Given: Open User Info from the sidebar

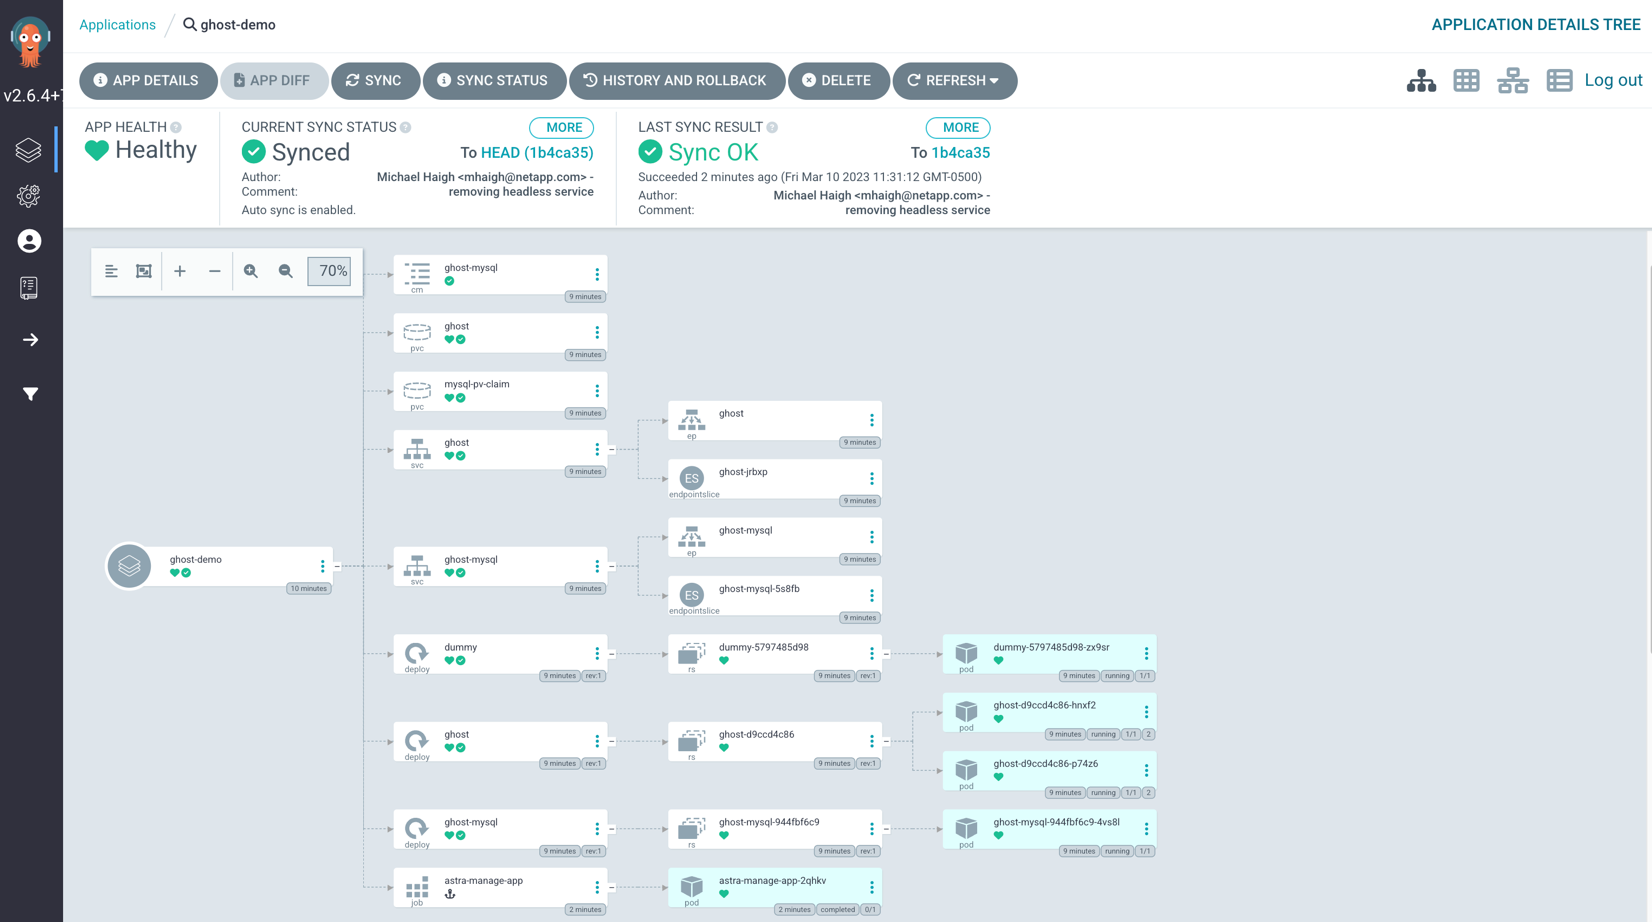Looking at the screenshot, I should tap(29, 241).
